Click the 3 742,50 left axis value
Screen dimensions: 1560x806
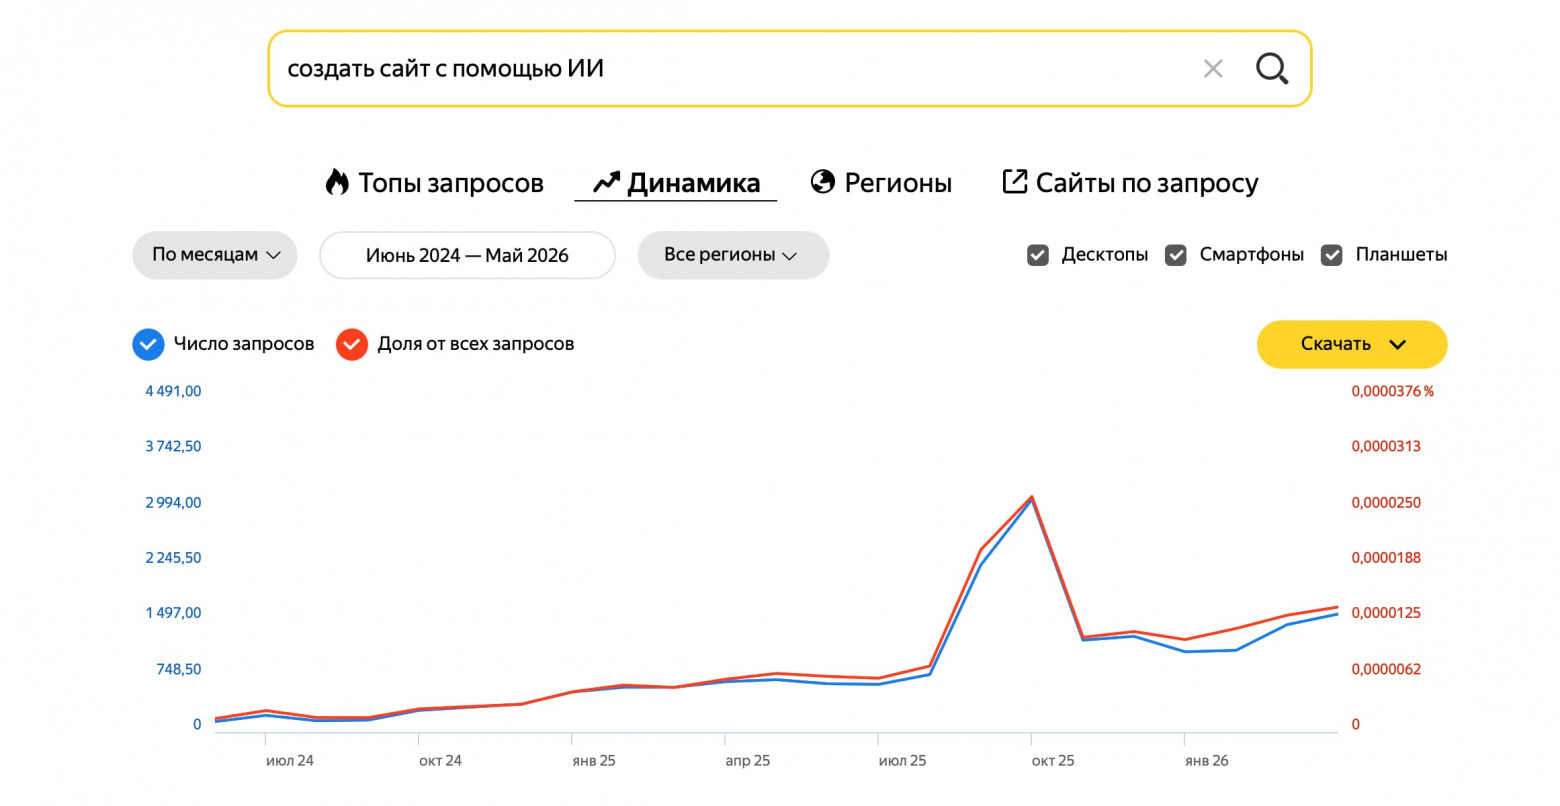click(x=173, y=446)
